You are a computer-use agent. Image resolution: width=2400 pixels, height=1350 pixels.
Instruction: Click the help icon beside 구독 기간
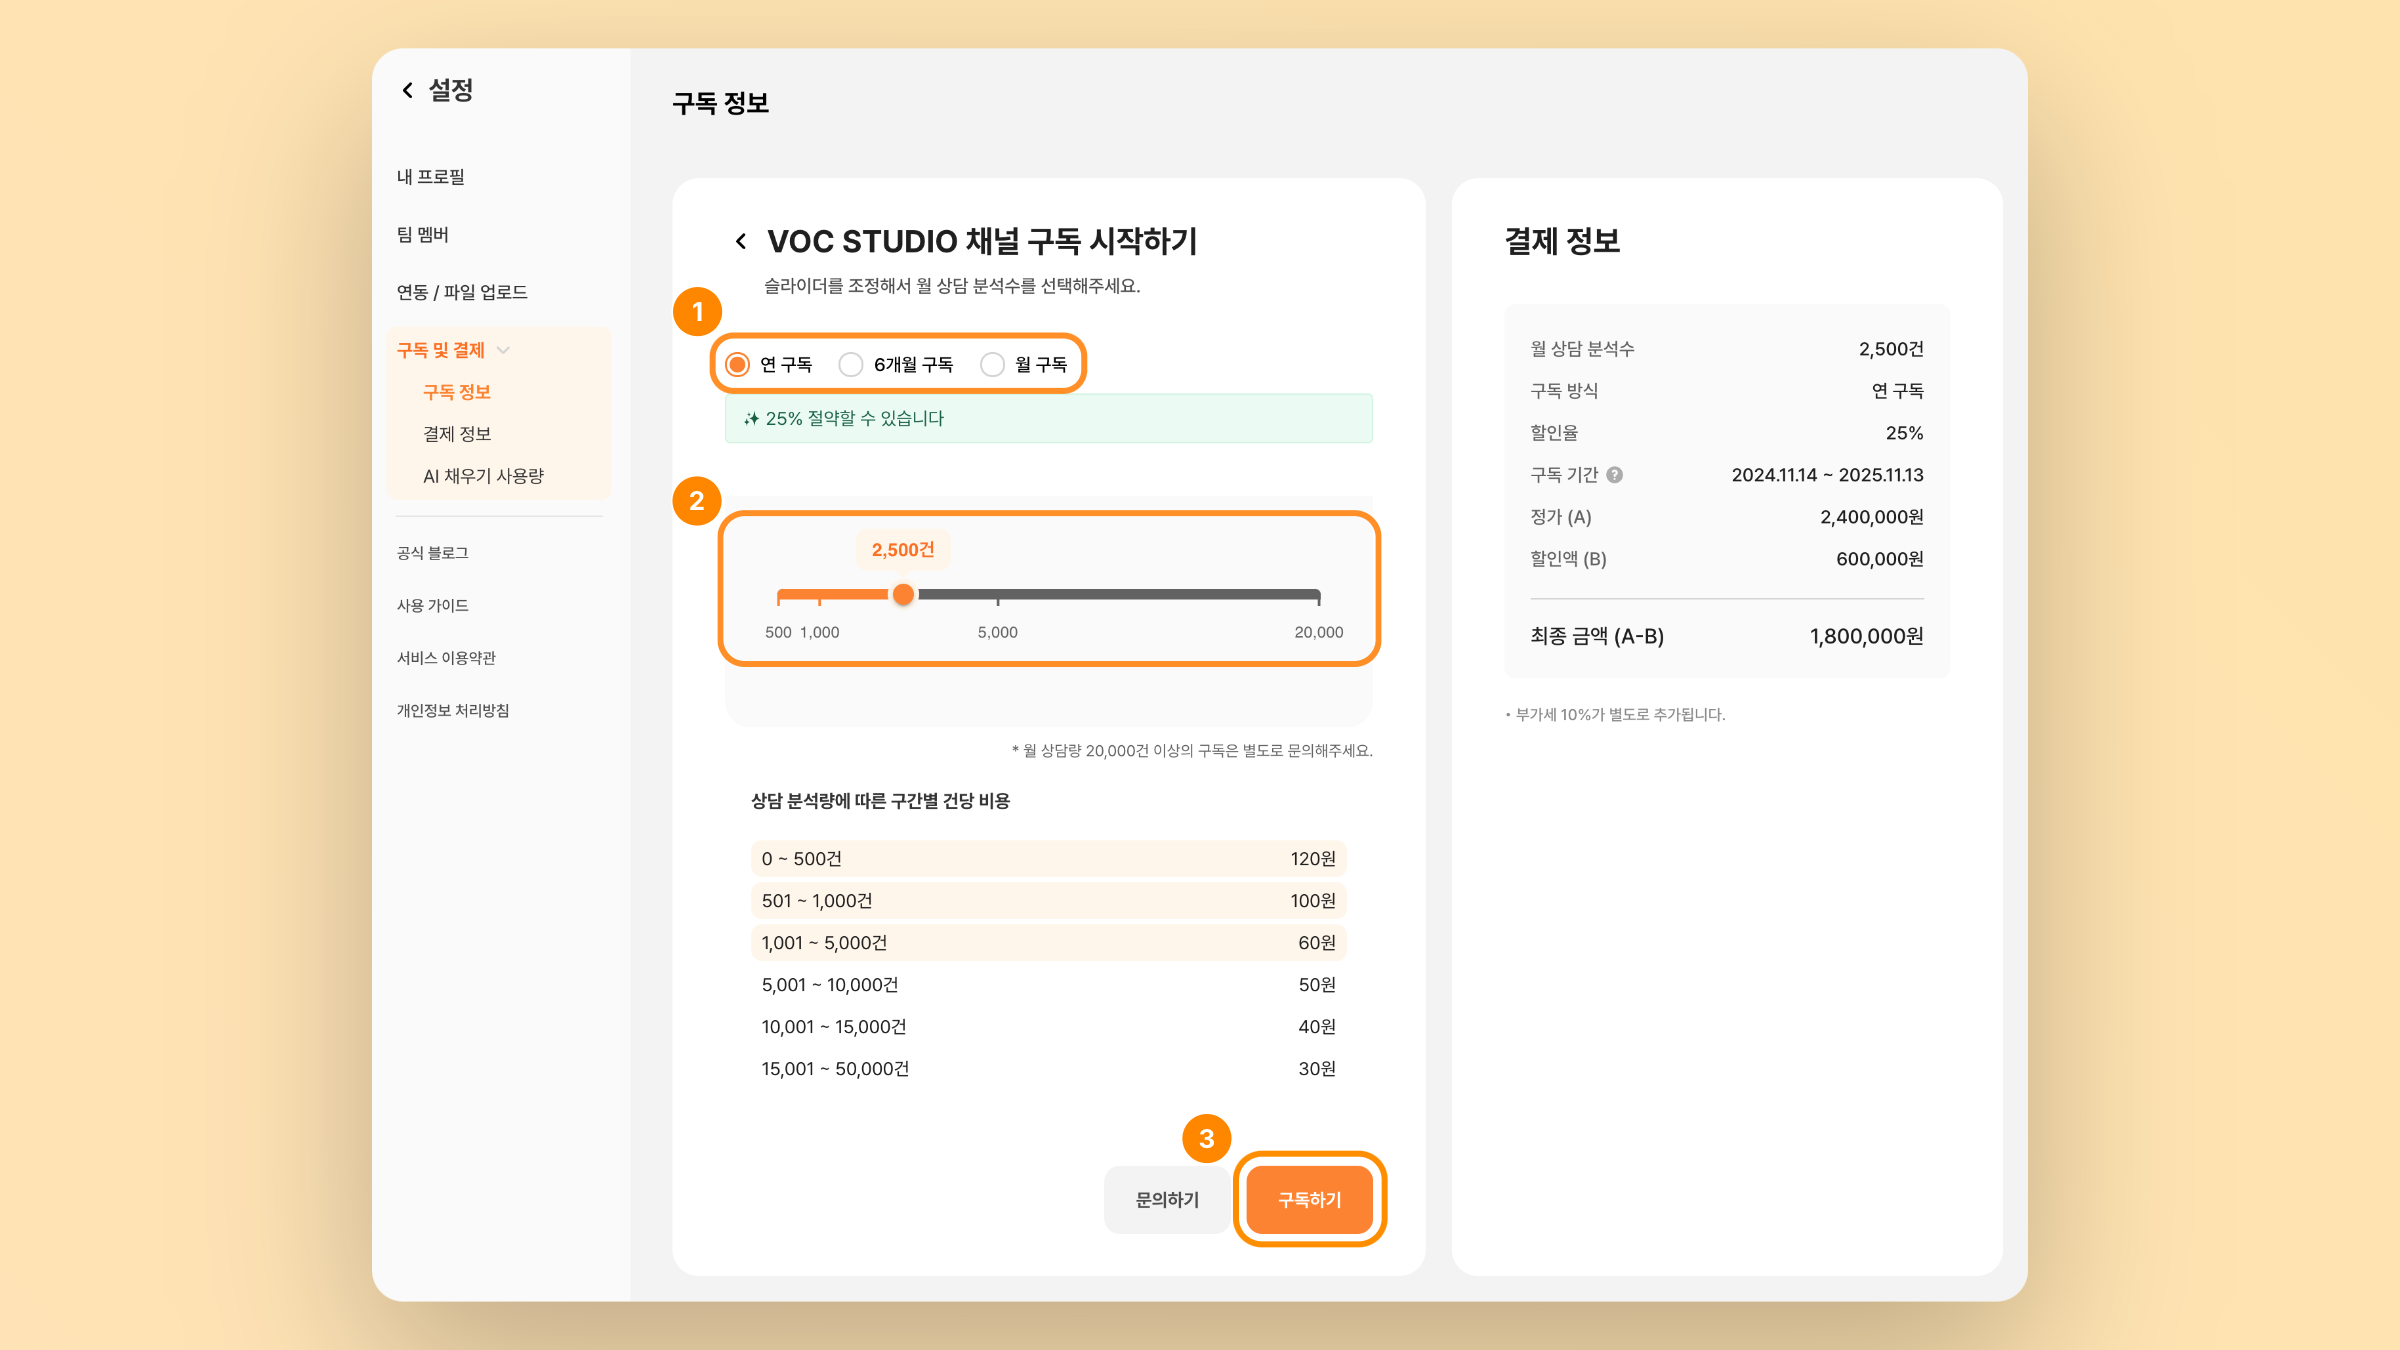pos(1614,475)
